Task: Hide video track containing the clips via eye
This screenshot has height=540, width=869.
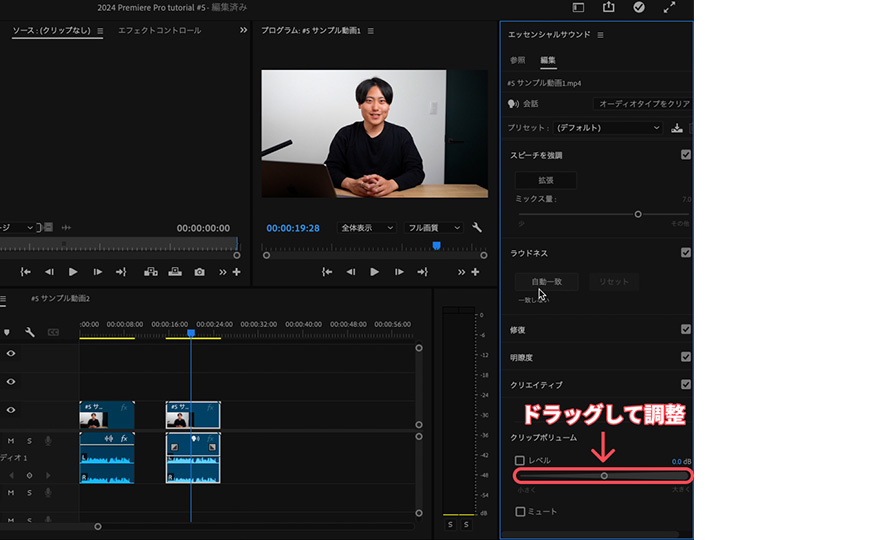Action: point(11,410)
